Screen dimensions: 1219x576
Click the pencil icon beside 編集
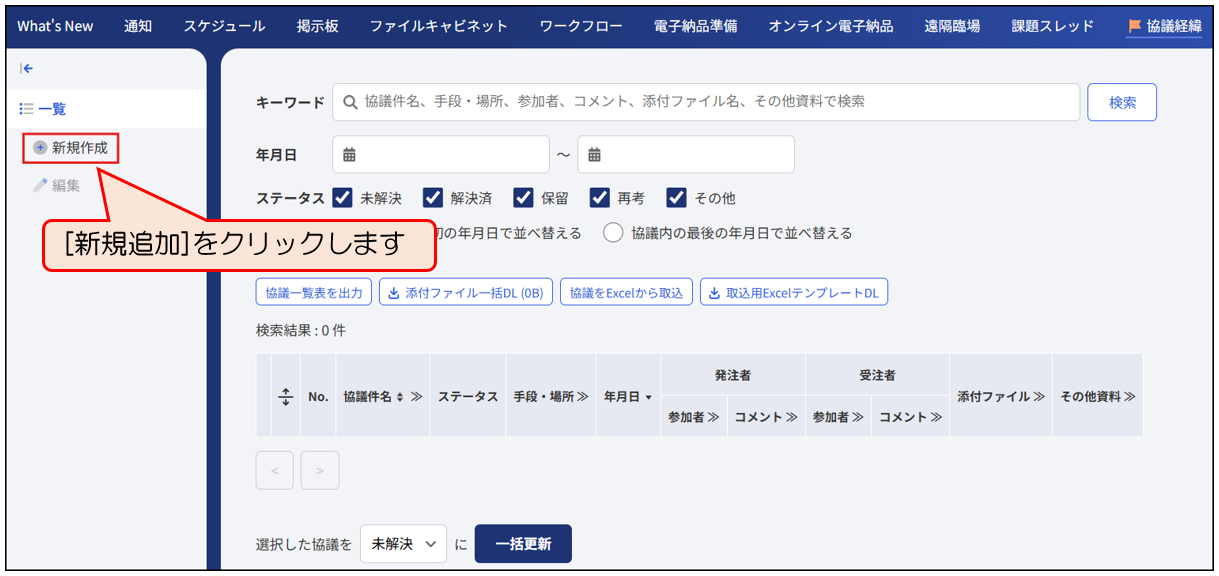(x=40, y=185)
